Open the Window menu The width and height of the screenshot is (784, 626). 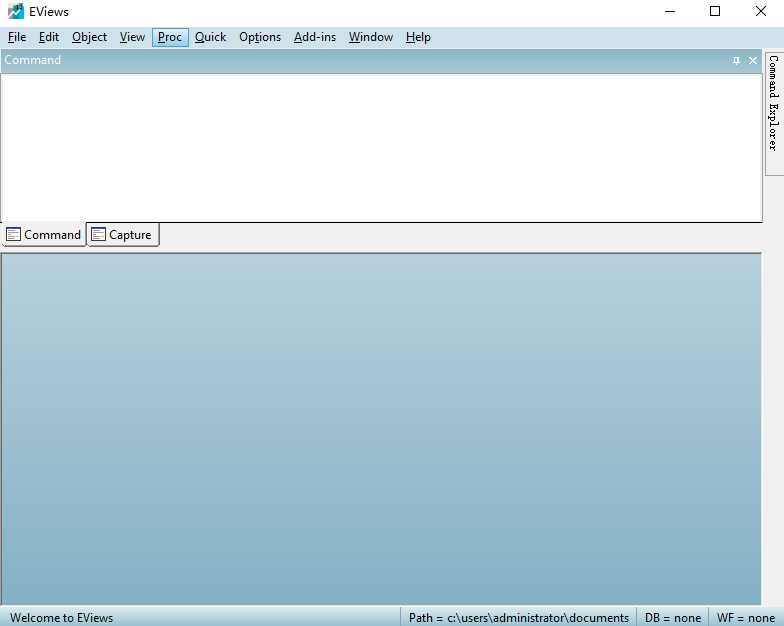pos(370,37)
